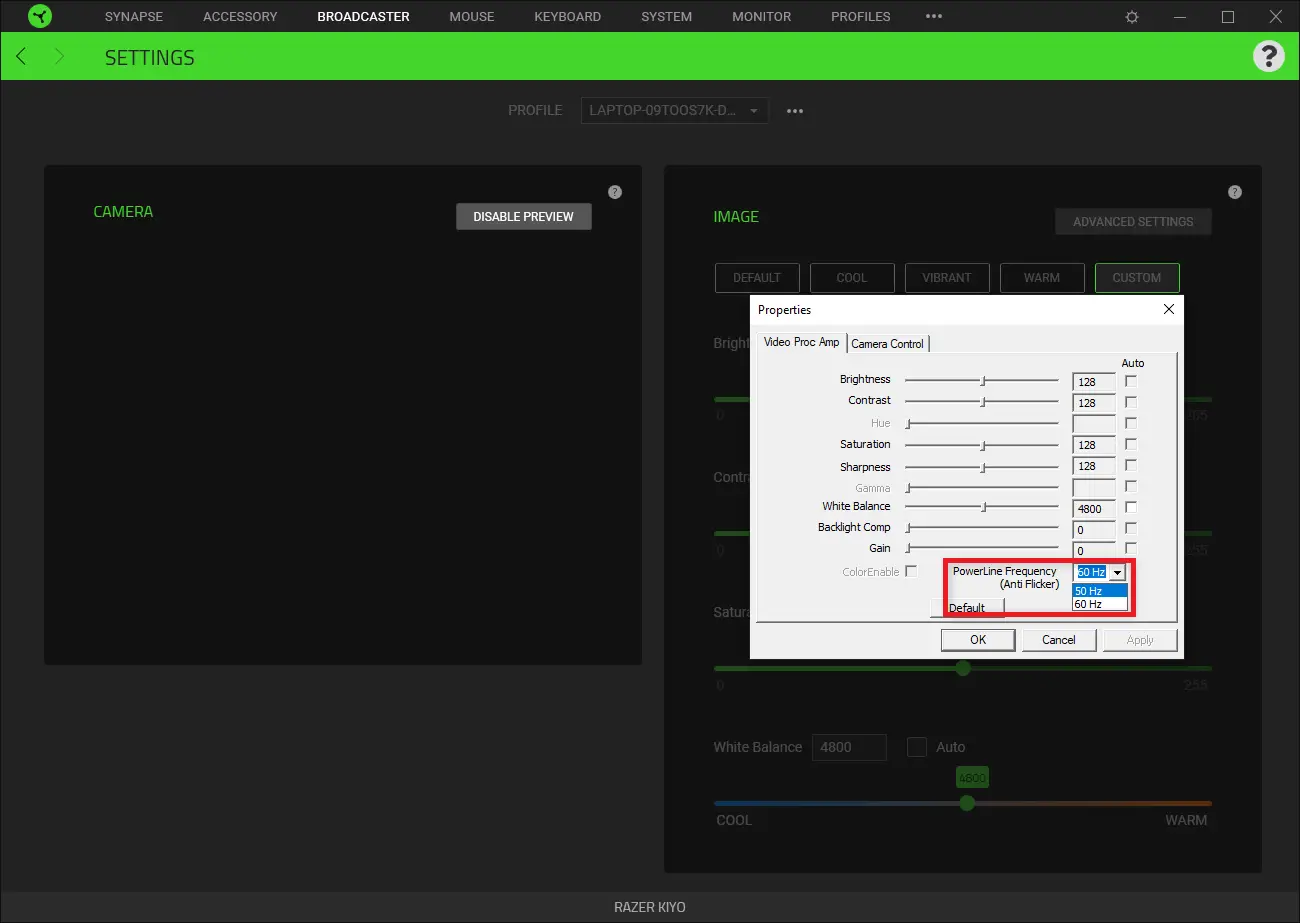Toggle the Auto checkbox beside White Balance 4800

(x=917, y=747)
